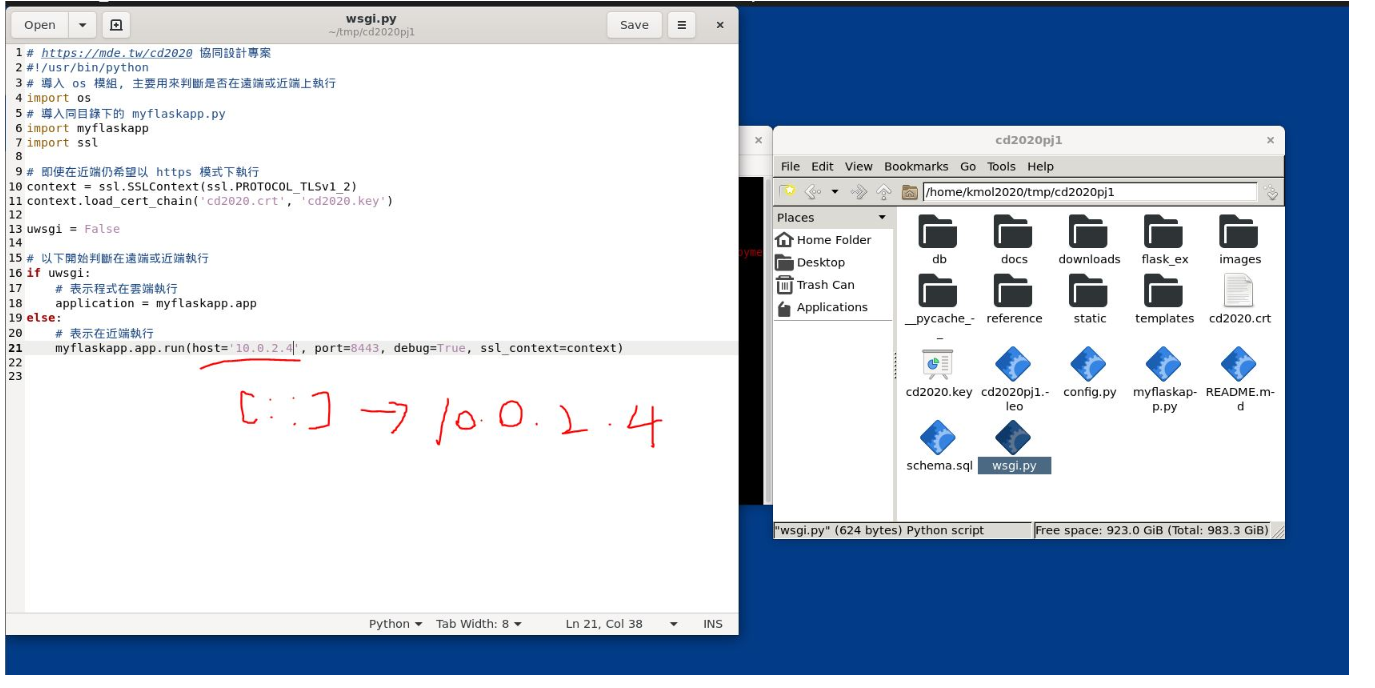Go back with the file manager arrow
Viewport: 1375px width, 688px height.
pyautogui.click(x=813, y=192)
